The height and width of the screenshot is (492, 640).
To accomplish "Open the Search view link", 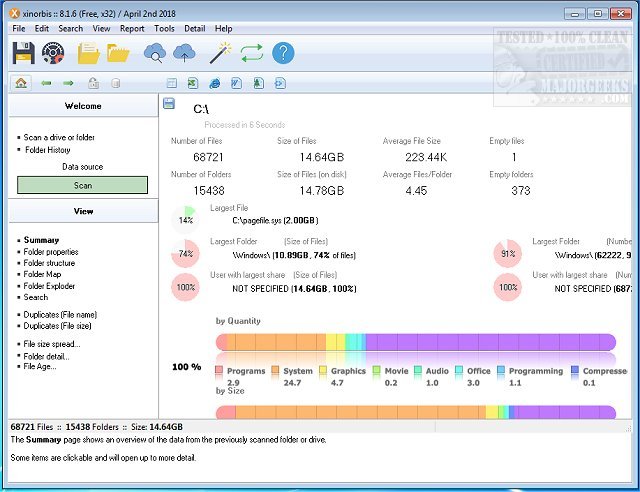I will click(36, 297).
